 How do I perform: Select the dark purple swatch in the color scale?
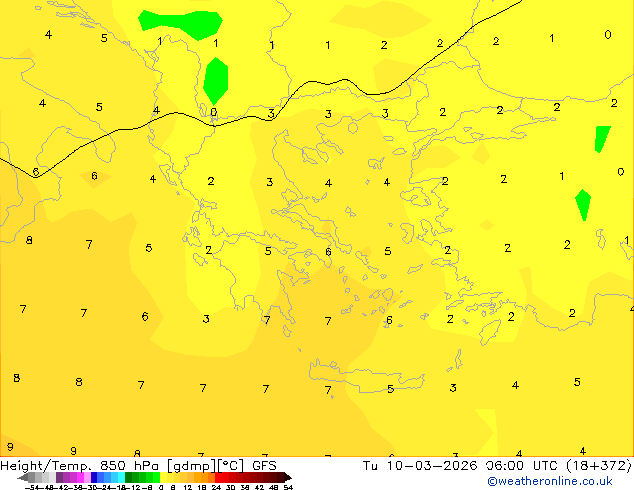[59, 477]
